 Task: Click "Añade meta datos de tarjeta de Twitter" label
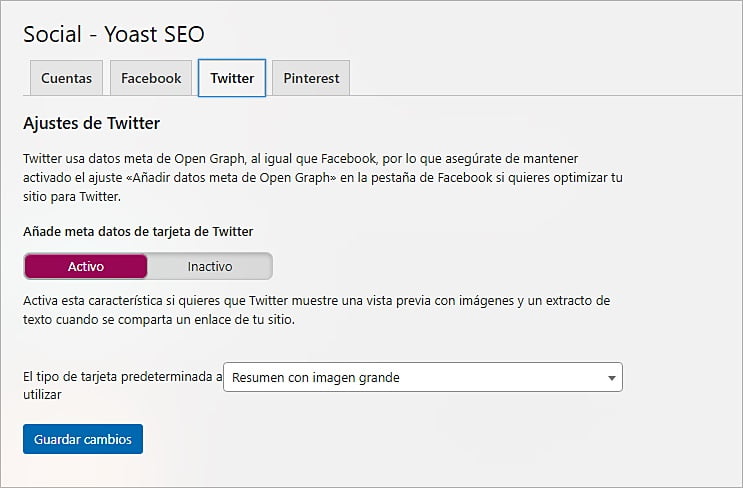[138, 231]
